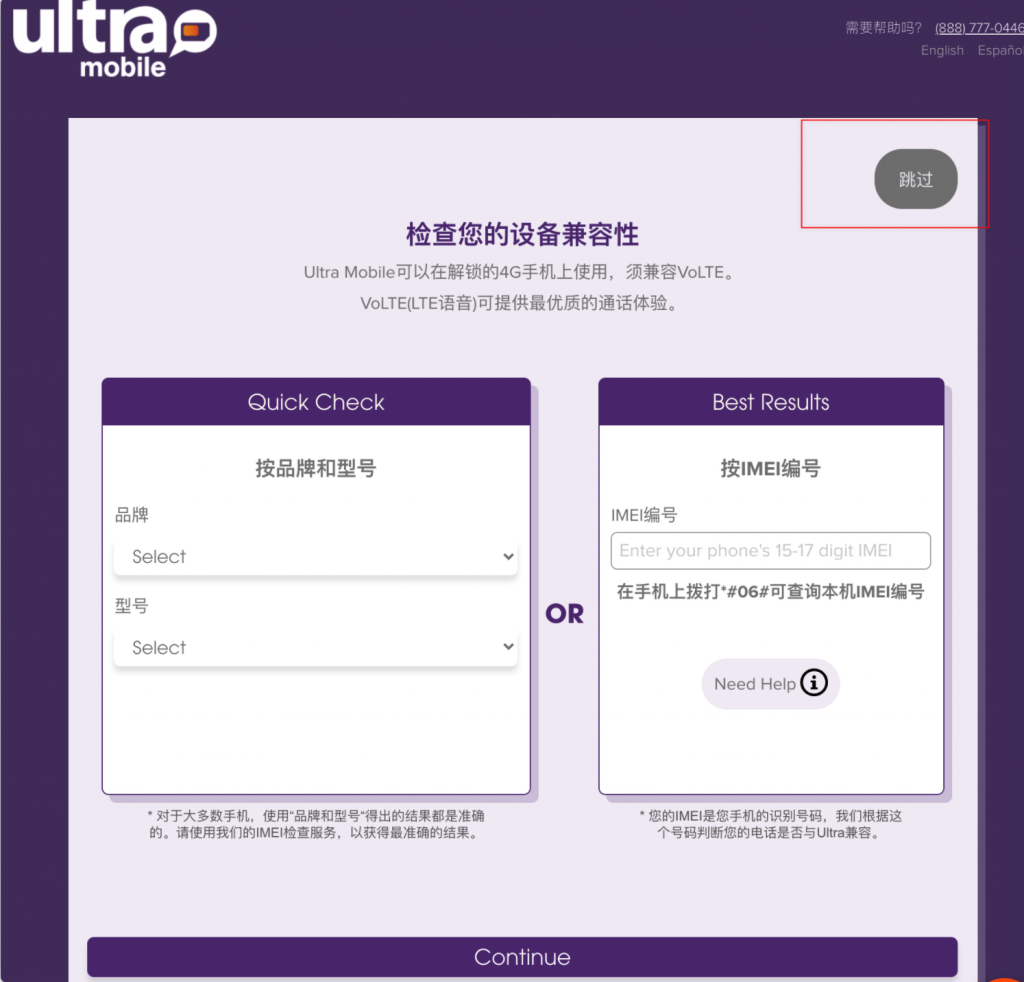Click the 按IMEI编号 subtitle
1024x982 pixels.
click(771, 468)
